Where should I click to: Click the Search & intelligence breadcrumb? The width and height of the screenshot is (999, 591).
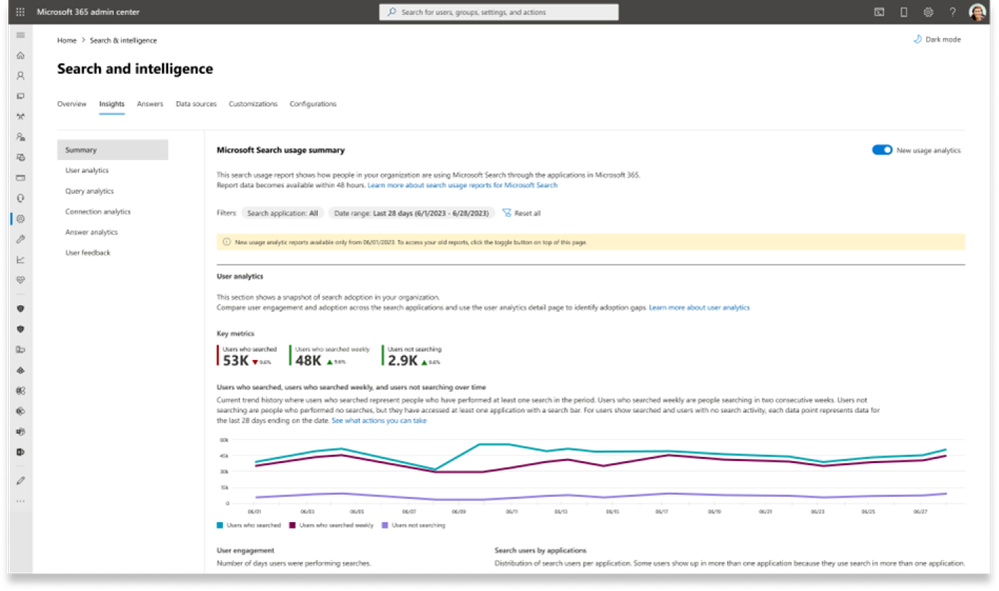click(x=123, y=40)
